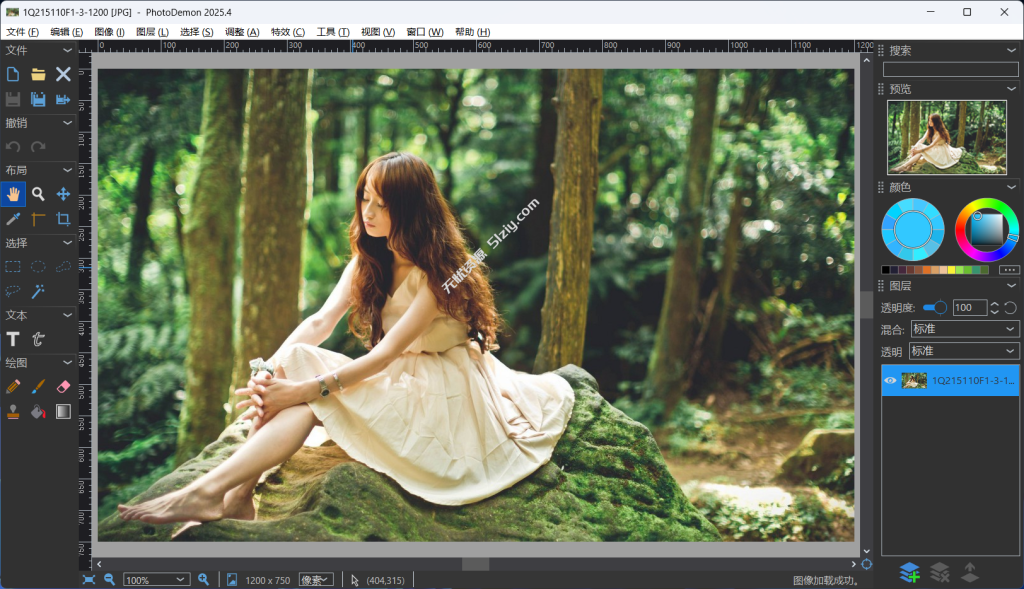Click the 搜索 search input field
The width and height of the screenshot is (1024, 589).
pyautogui.click(x=950, y=69)
